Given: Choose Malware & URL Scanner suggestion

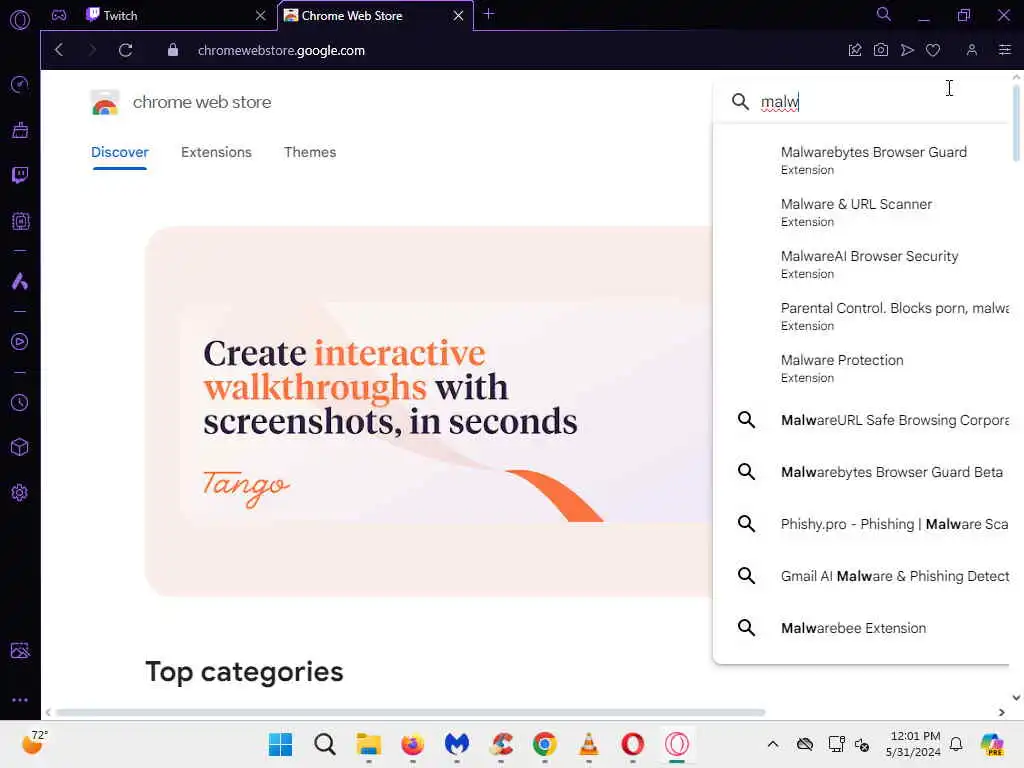Looking at the screenshot, I should (862, 212).
